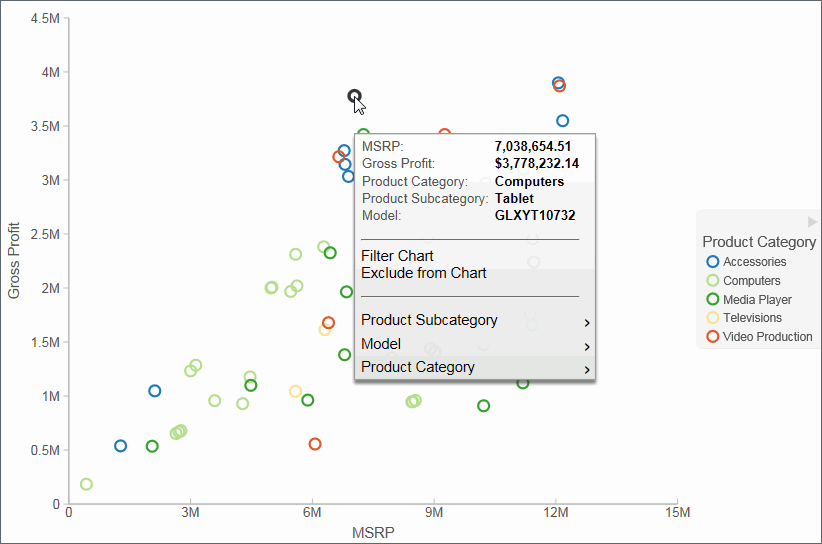
Task: Click the Gross Profit axis title
Action: point(14,261)
